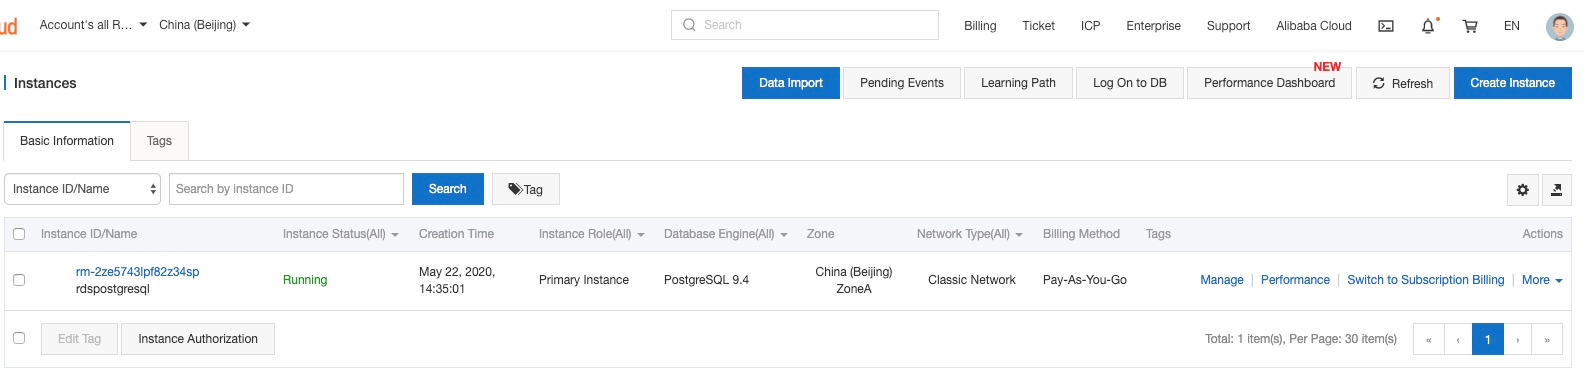Click the Data Import button

(790, 83)
